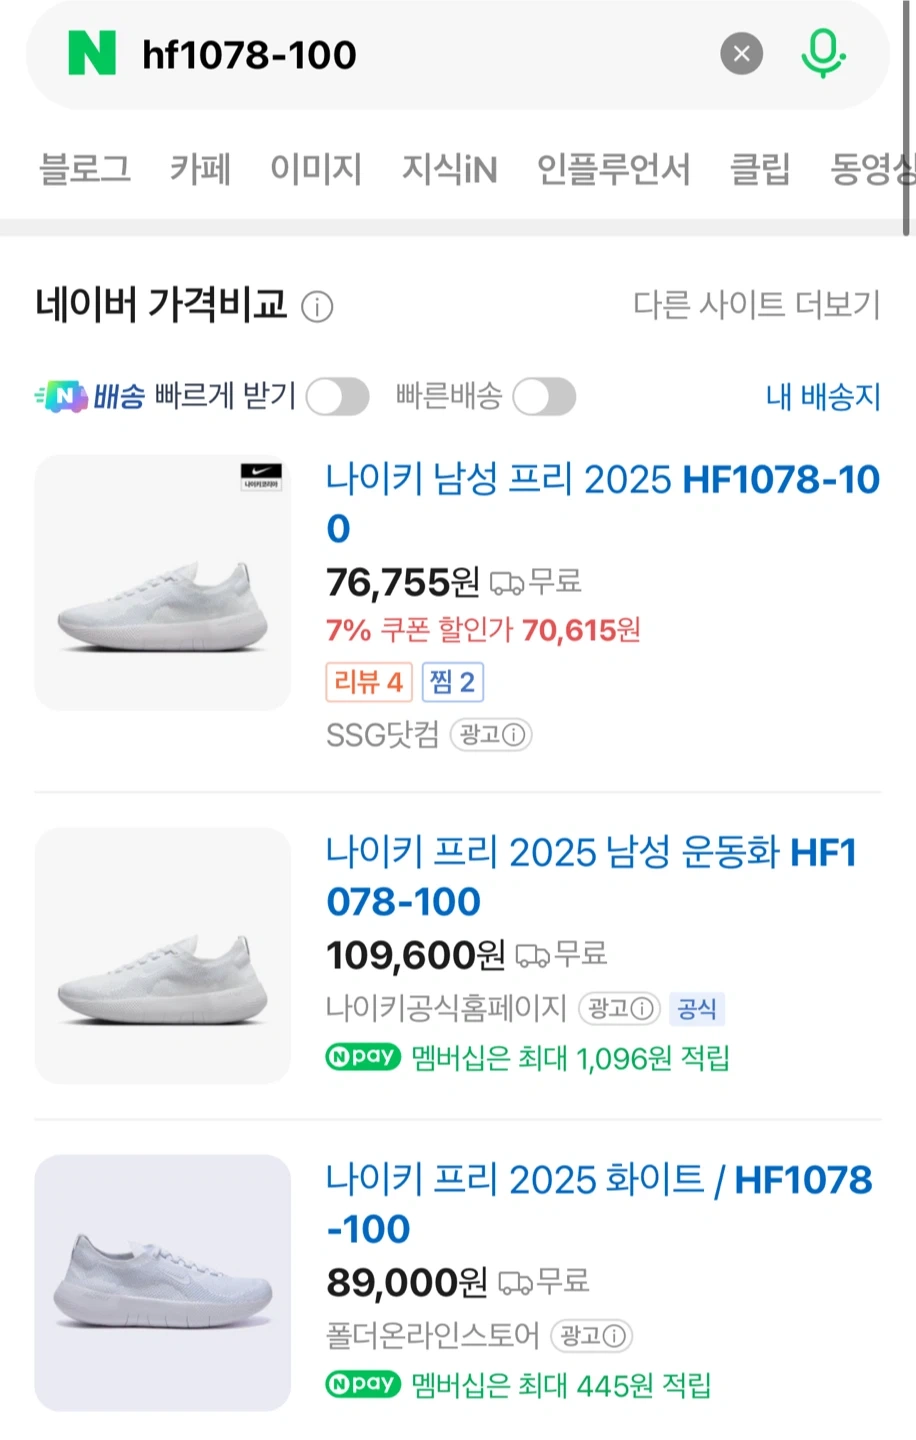This screenshot has height=1440, width=916.
Task: Open the 76,755원 SSG닷컴 product title
Action: 602,503
